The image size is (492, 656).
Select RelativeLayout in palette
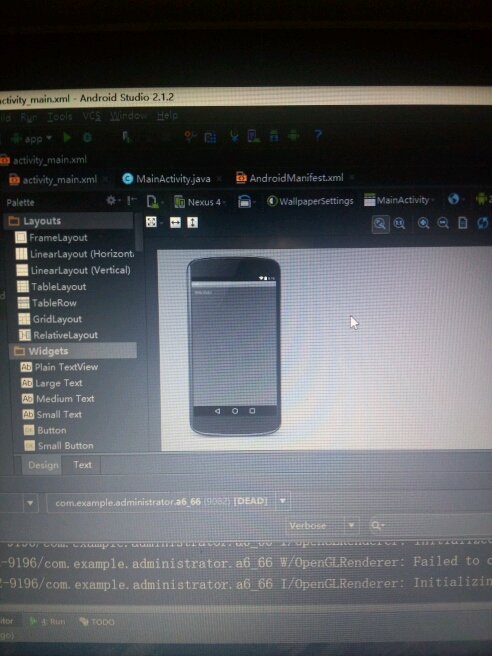[x=59, y=335]
